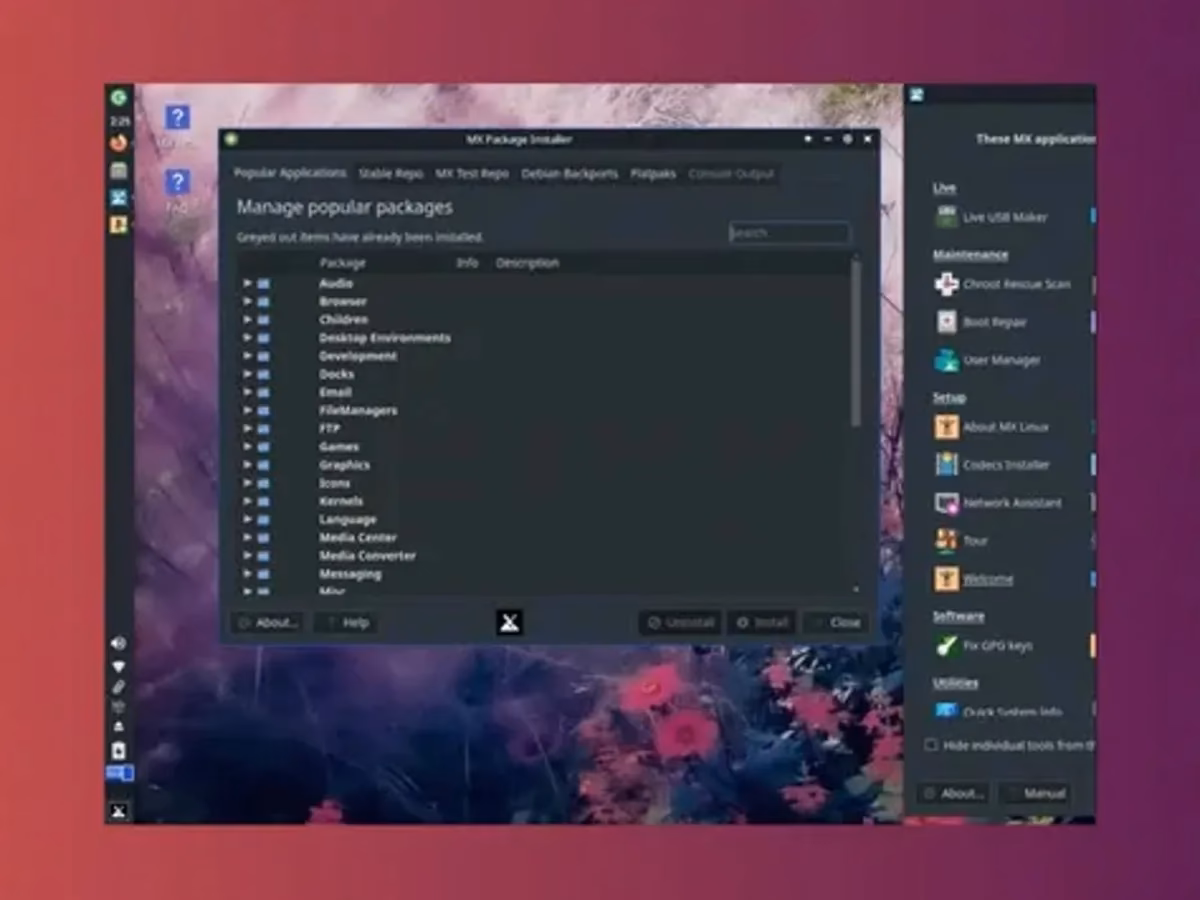
Task: Click inside the package search field
Action: pyautogui.click(x=789, y=232)
